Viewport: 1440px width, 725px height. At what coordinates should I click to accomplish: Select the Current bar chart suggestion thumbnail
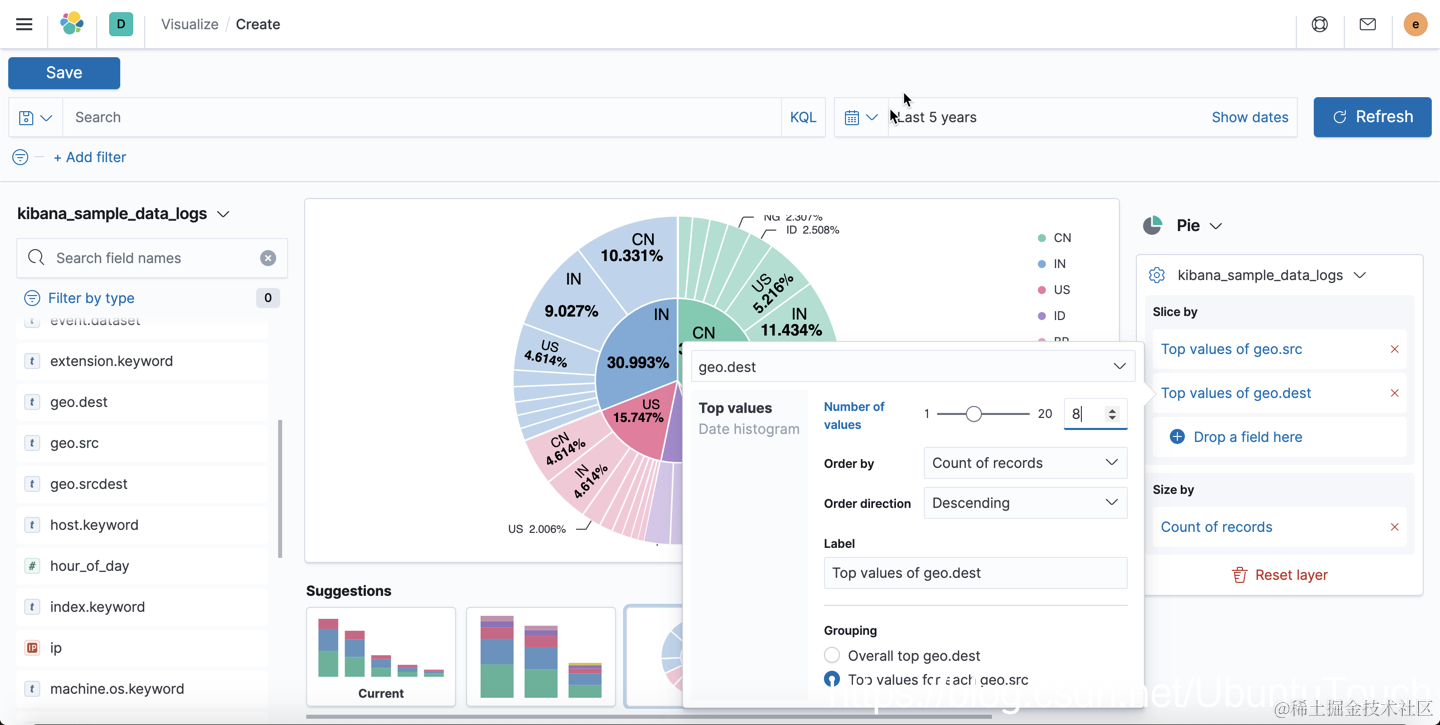381,656
